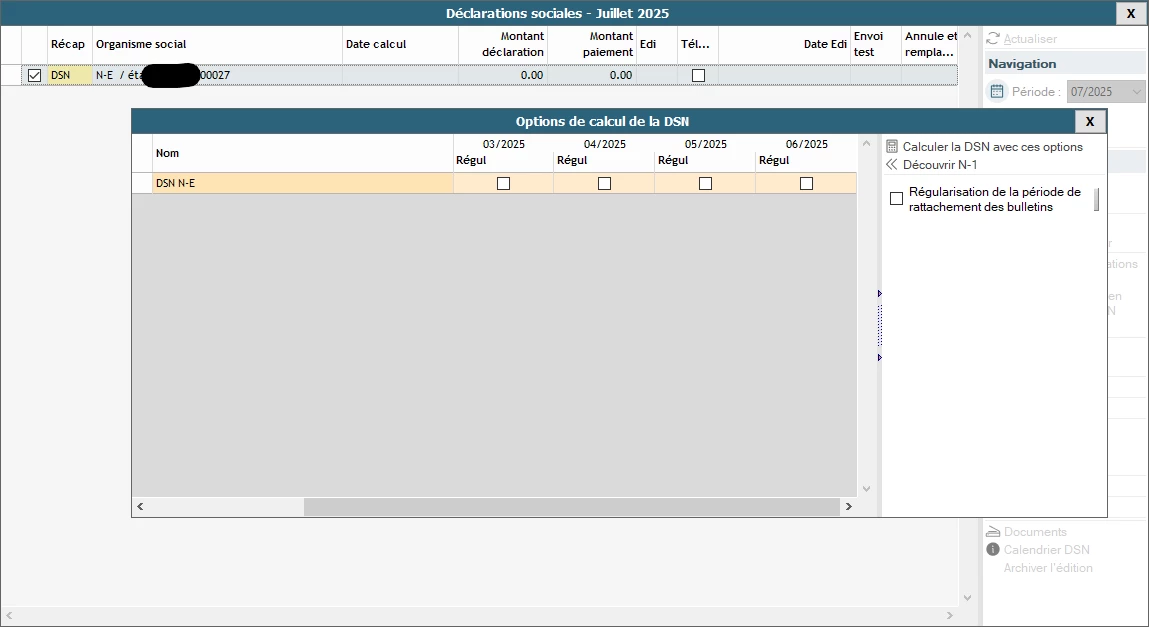Screen dimensions: 1149x627
Task: Click the 0.00 Montant paiement cell
Action: 592,75
